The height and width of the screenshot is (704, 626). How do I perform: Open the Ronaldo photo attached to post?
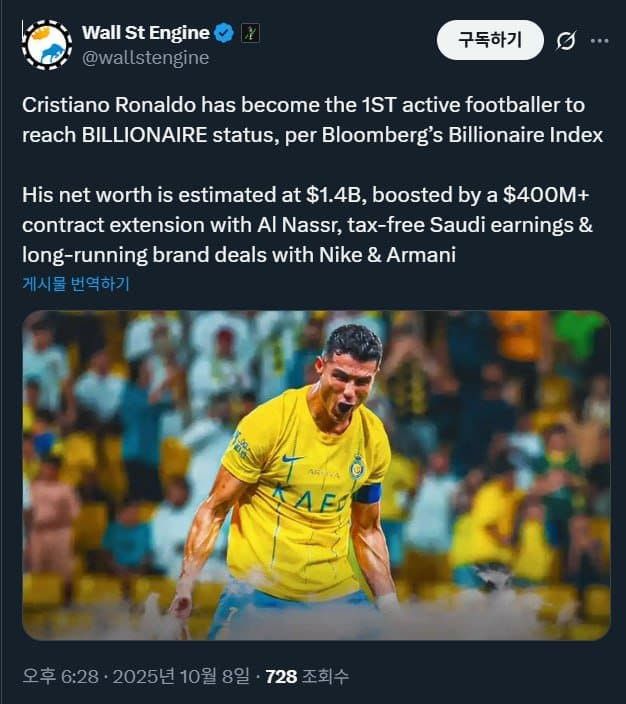point(316,475)
